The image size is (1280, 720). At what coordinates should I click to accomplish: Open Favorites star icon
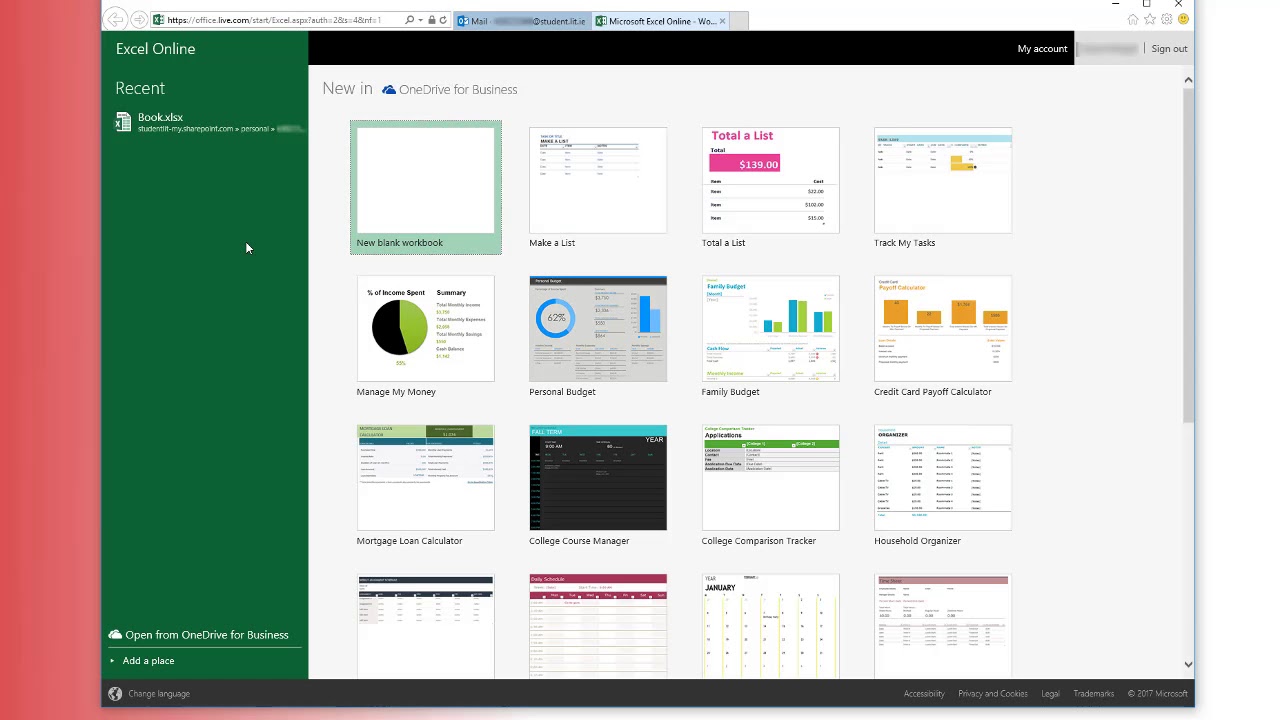click(x=1150, y=19)
